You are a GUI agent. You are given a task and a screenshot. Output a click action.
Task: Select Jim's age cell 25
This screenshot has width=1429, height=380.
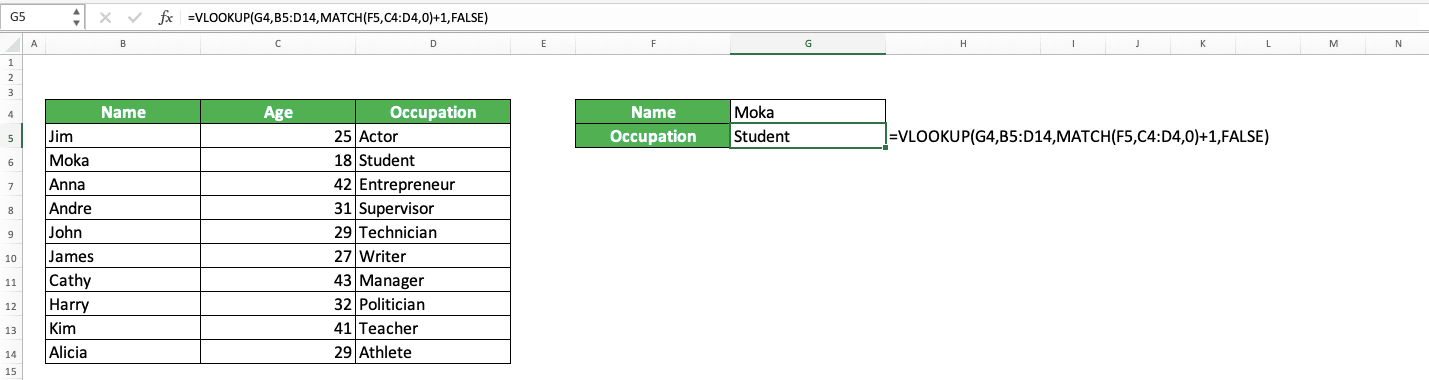pos(277,136)
